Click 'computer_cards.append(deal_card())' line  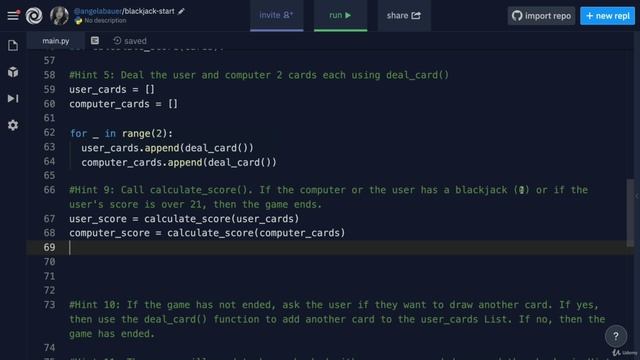(179, 162)
